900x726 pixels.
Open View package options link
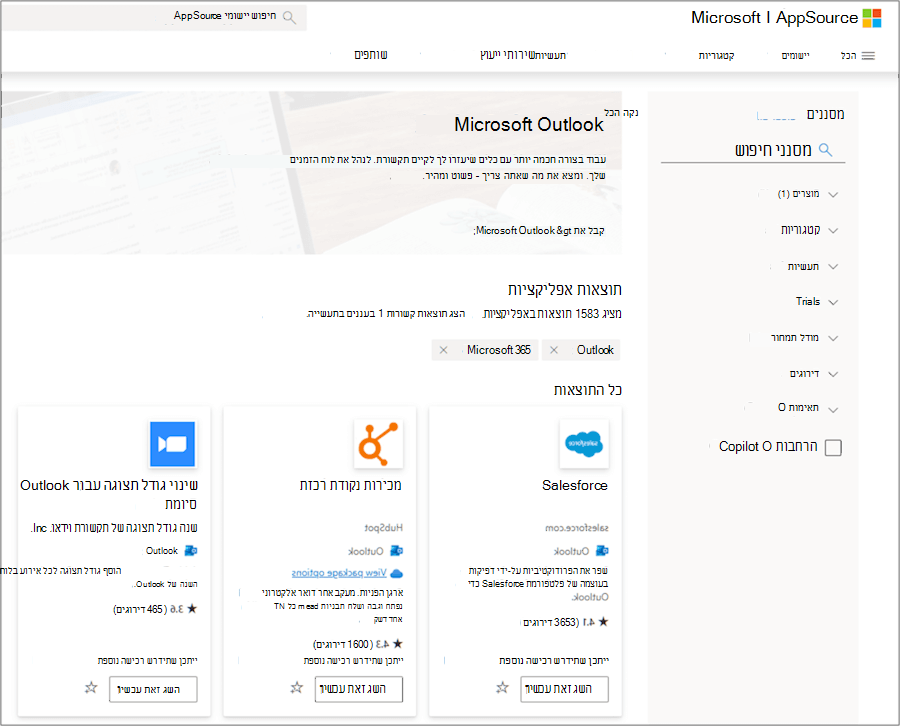click(x=339, y=573)
